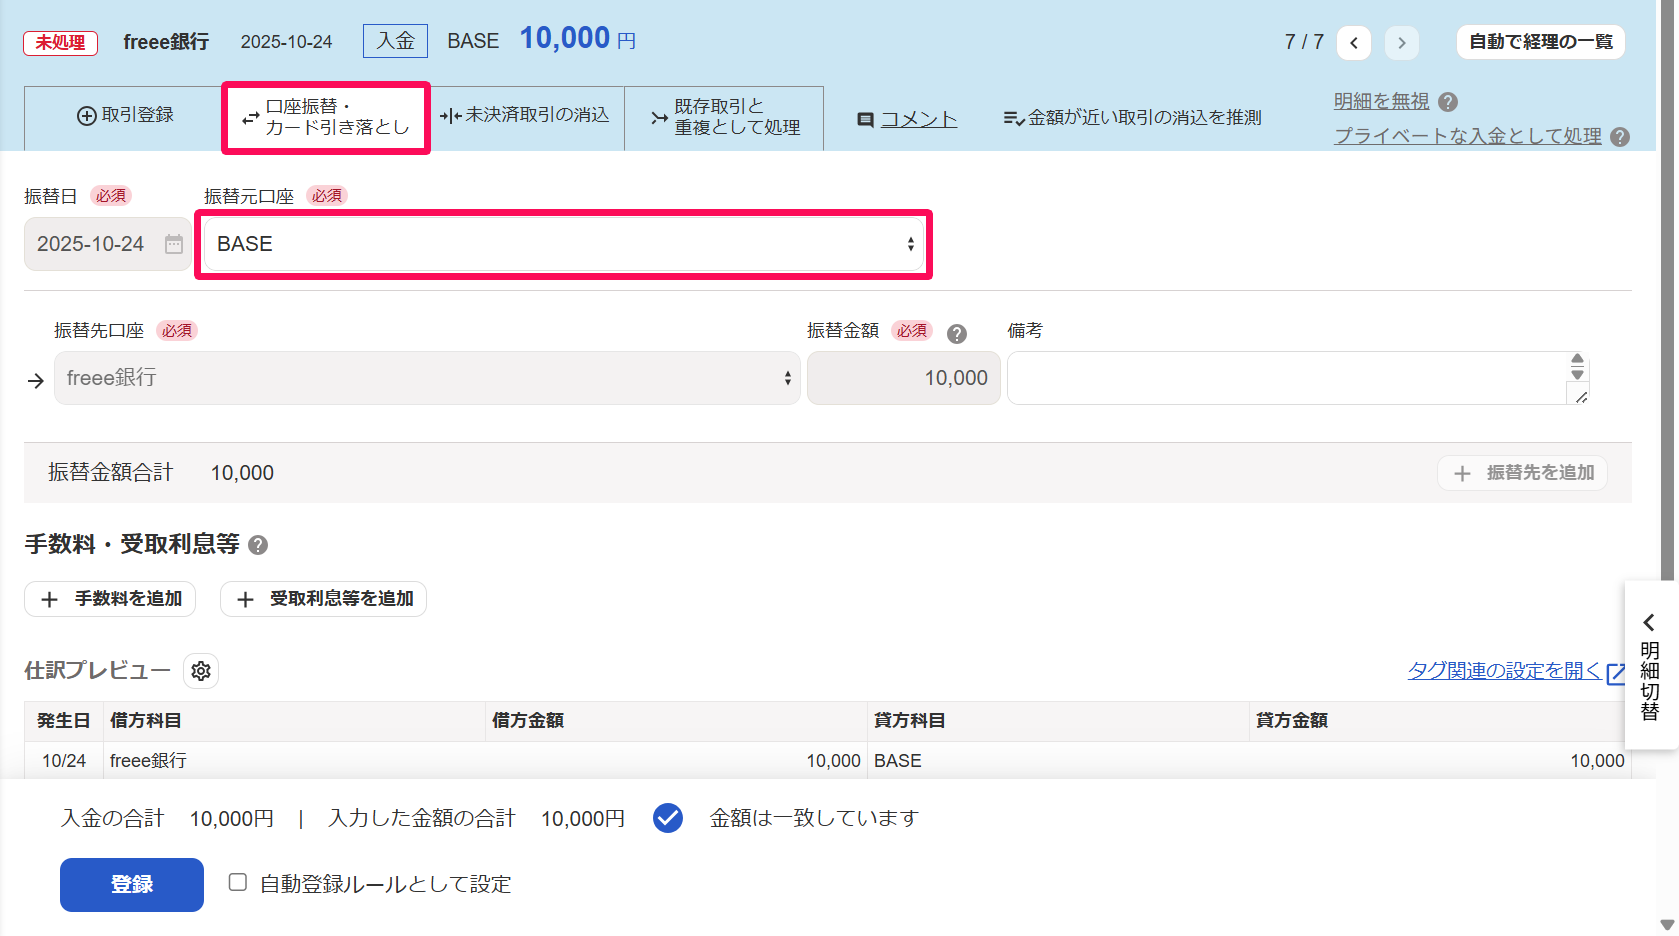Open 仕訳プレビュー gear settings icon
1679x936 pixels.
(x=201, y=671)
